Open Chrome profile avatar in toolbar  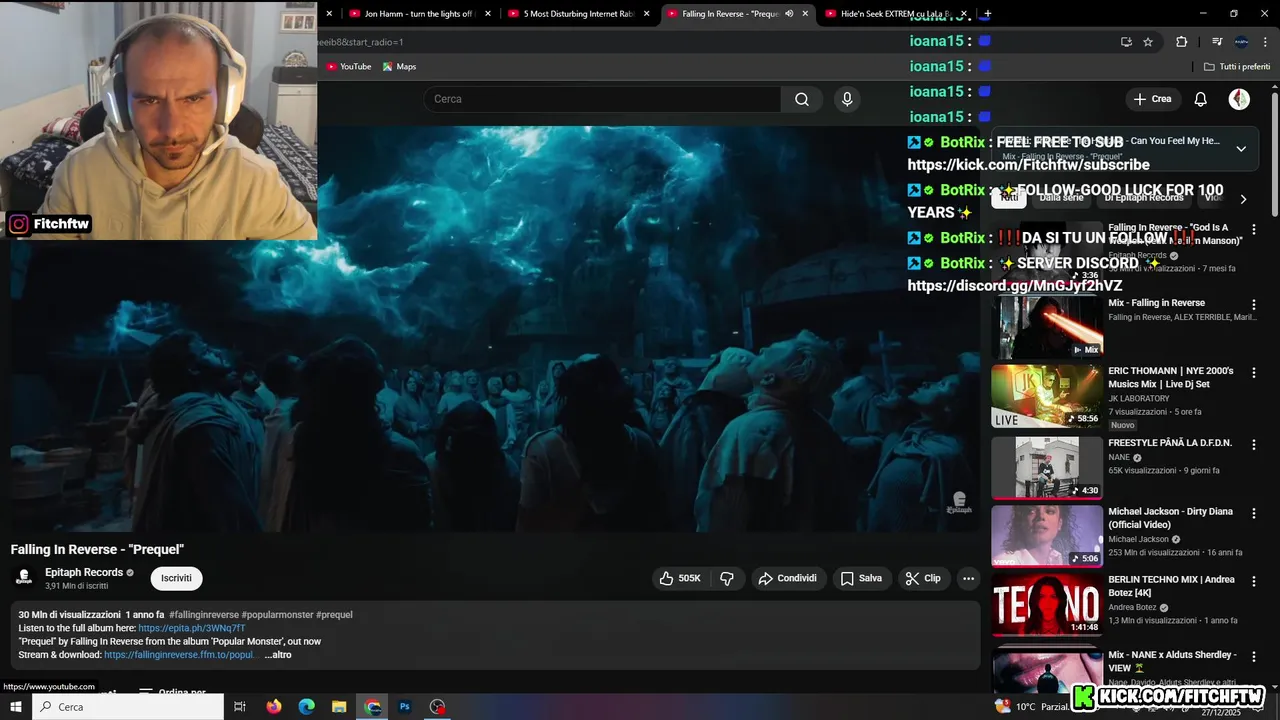coord(1241,42)
